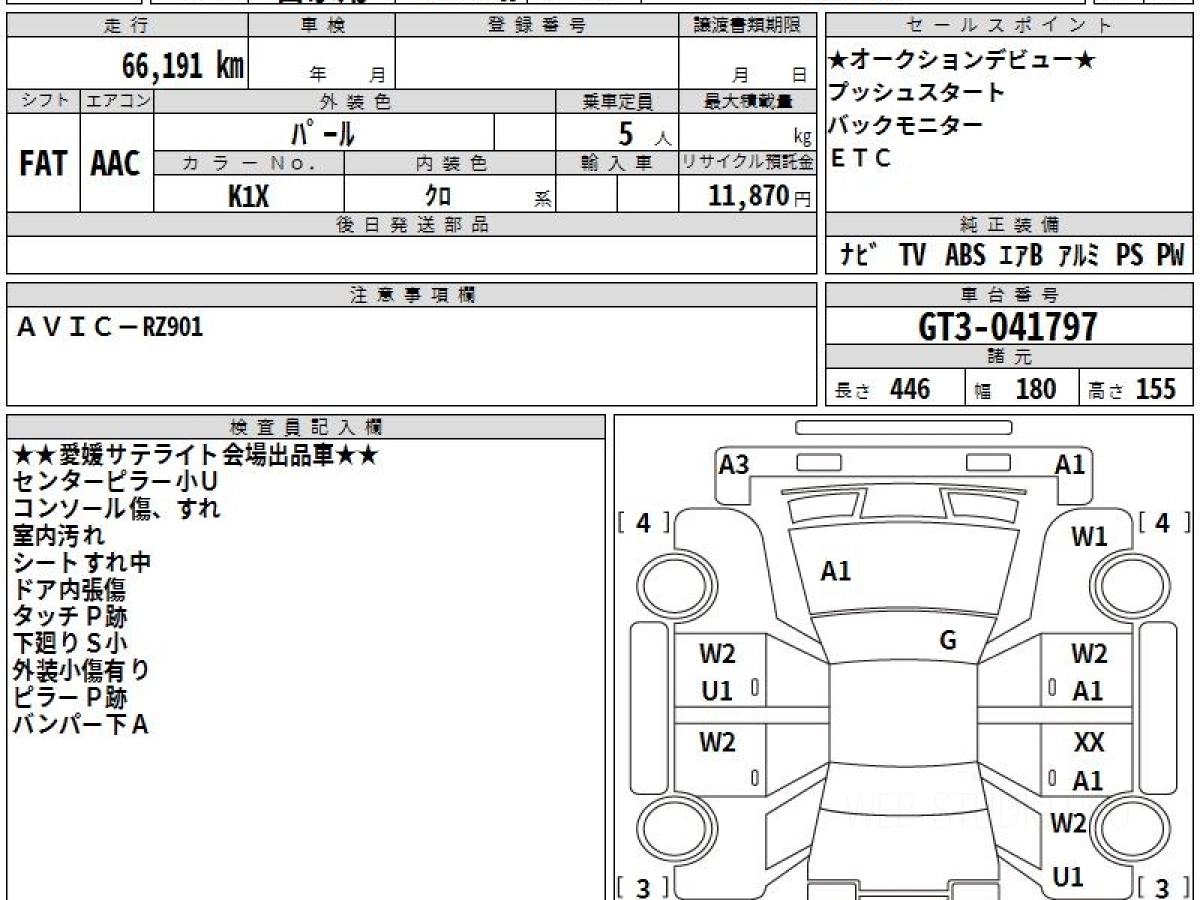
Task: Select the ピラーP跡 inspector note
Action: (70, 698)
